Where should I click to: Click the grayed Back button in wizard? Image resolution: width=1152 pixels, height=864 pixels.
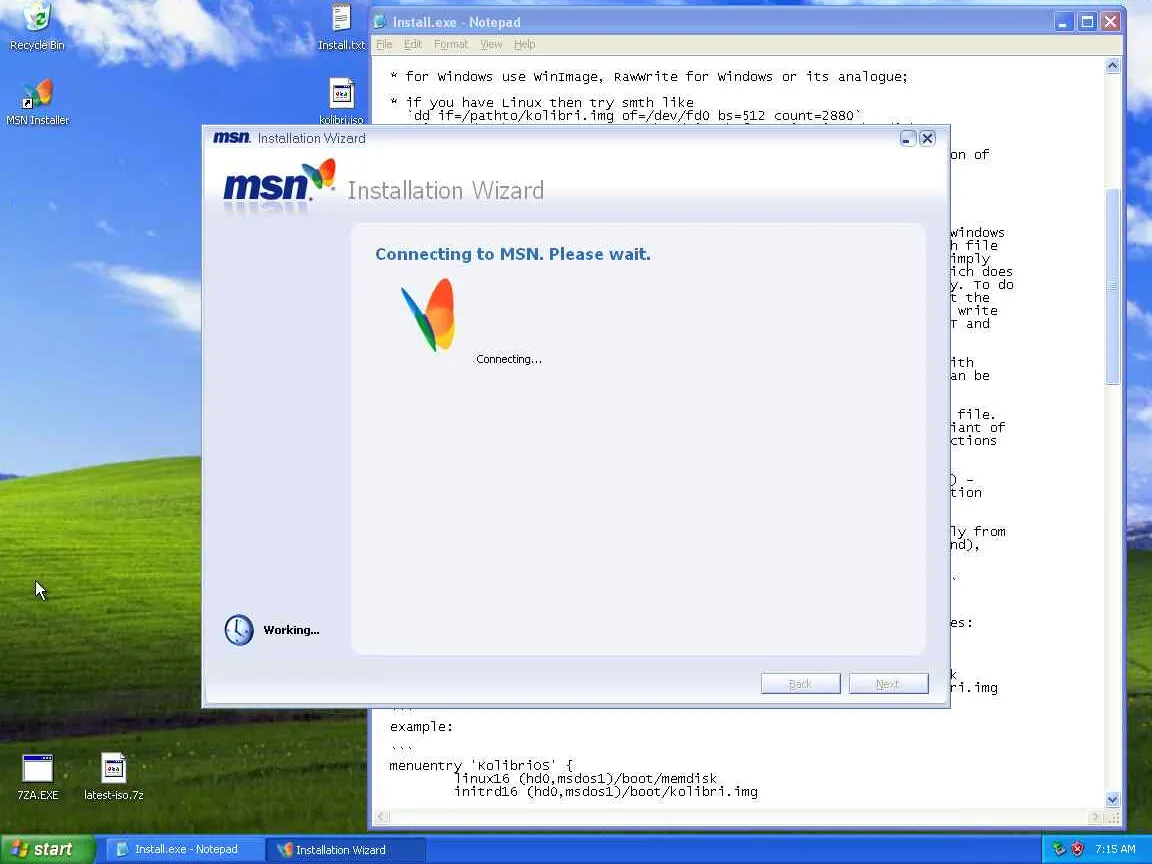coord(800,683)
